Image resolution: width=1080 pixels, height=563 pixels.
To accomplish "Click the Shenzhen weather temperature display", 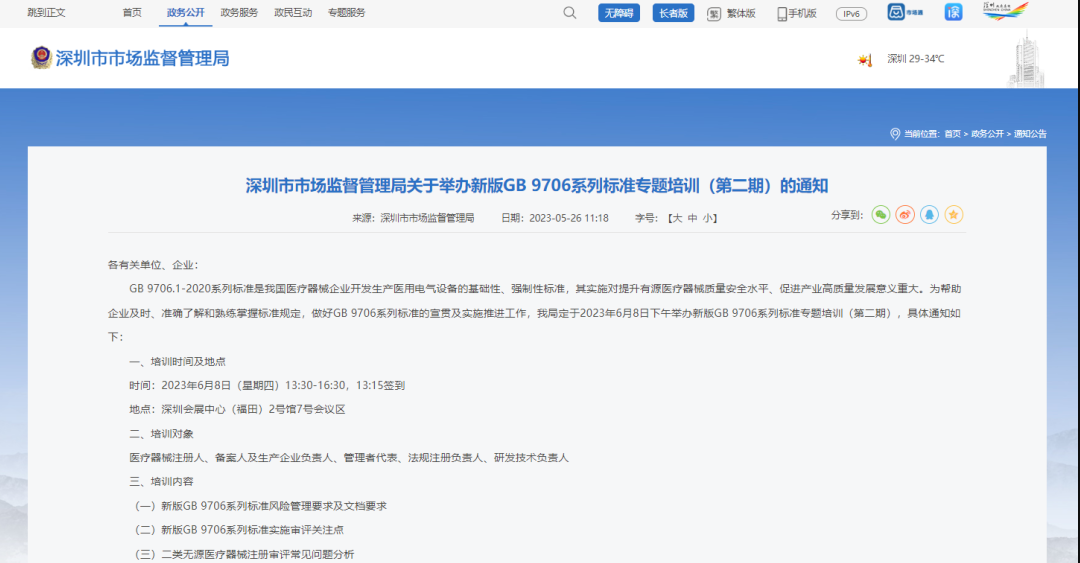I will [914, 59].
